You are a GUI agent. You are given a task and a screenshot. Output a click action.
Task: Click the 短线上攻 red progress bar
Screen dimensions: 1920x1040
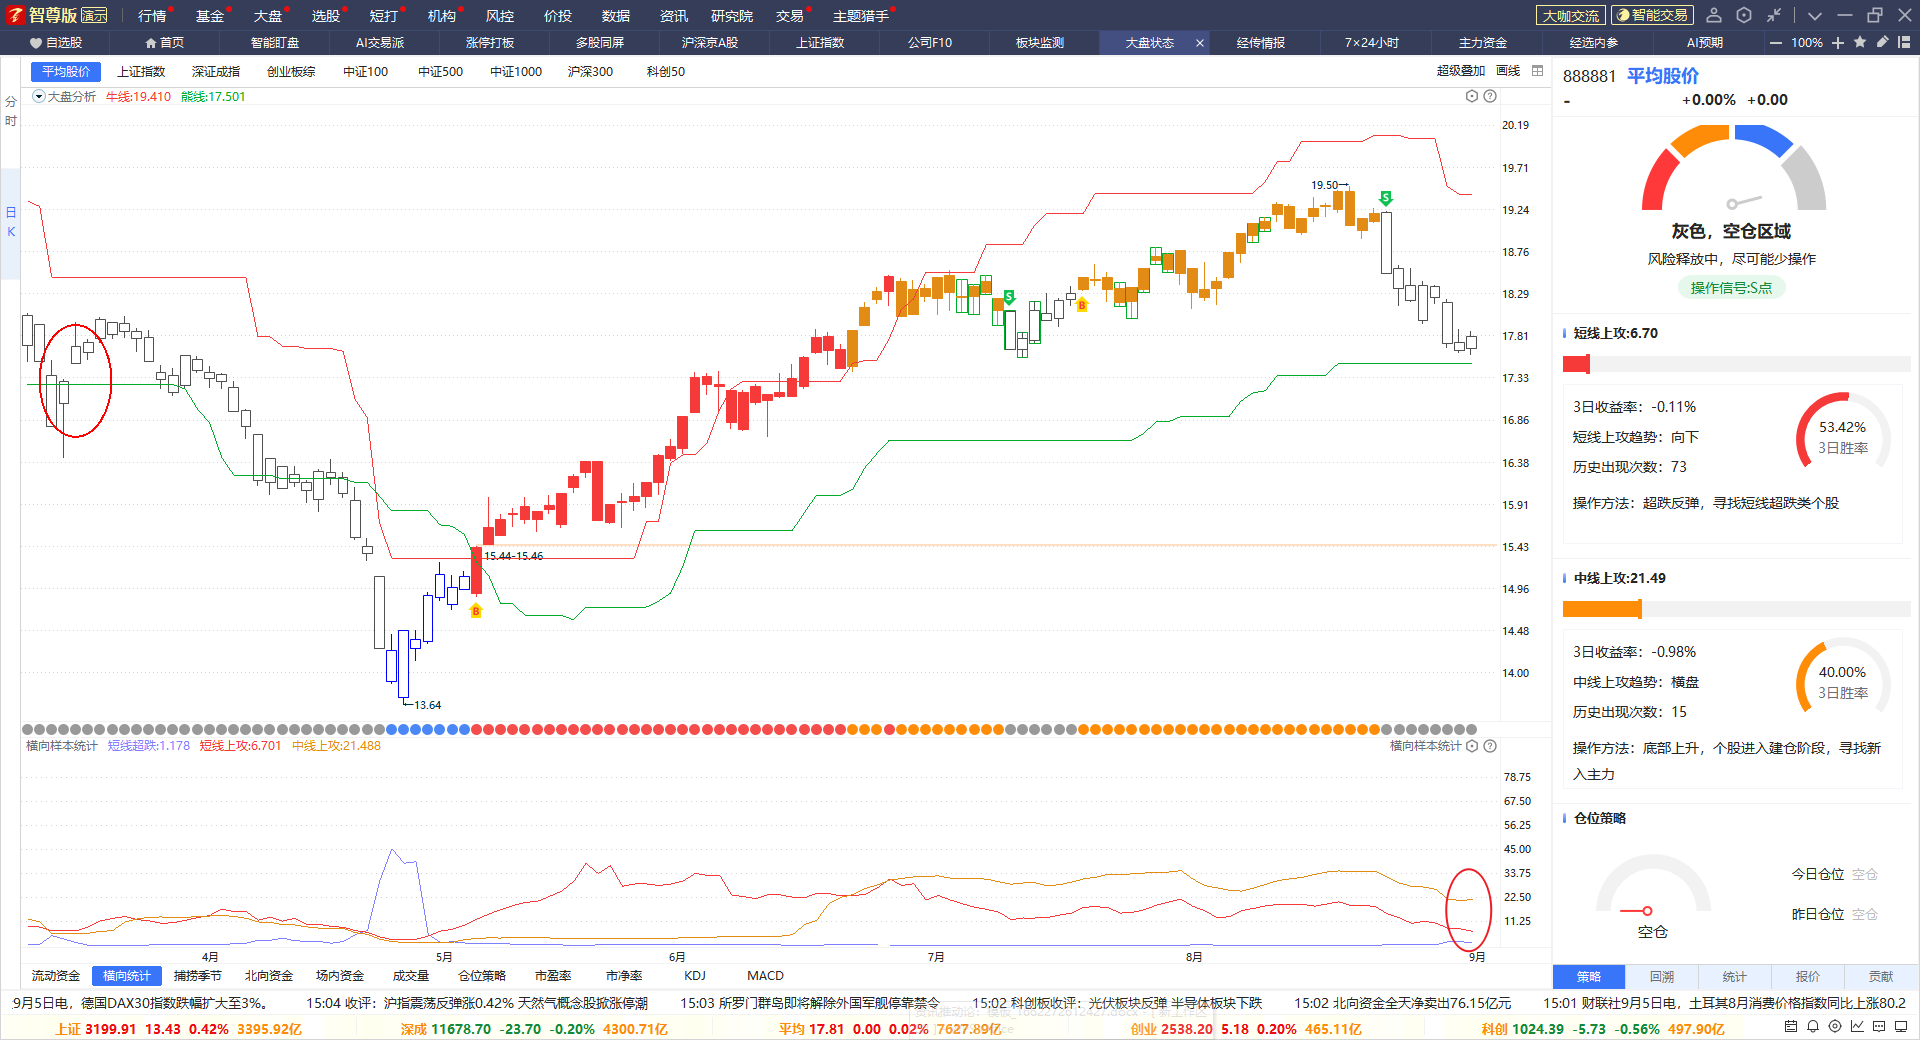pyautogui.click(x=1576, y=364)
